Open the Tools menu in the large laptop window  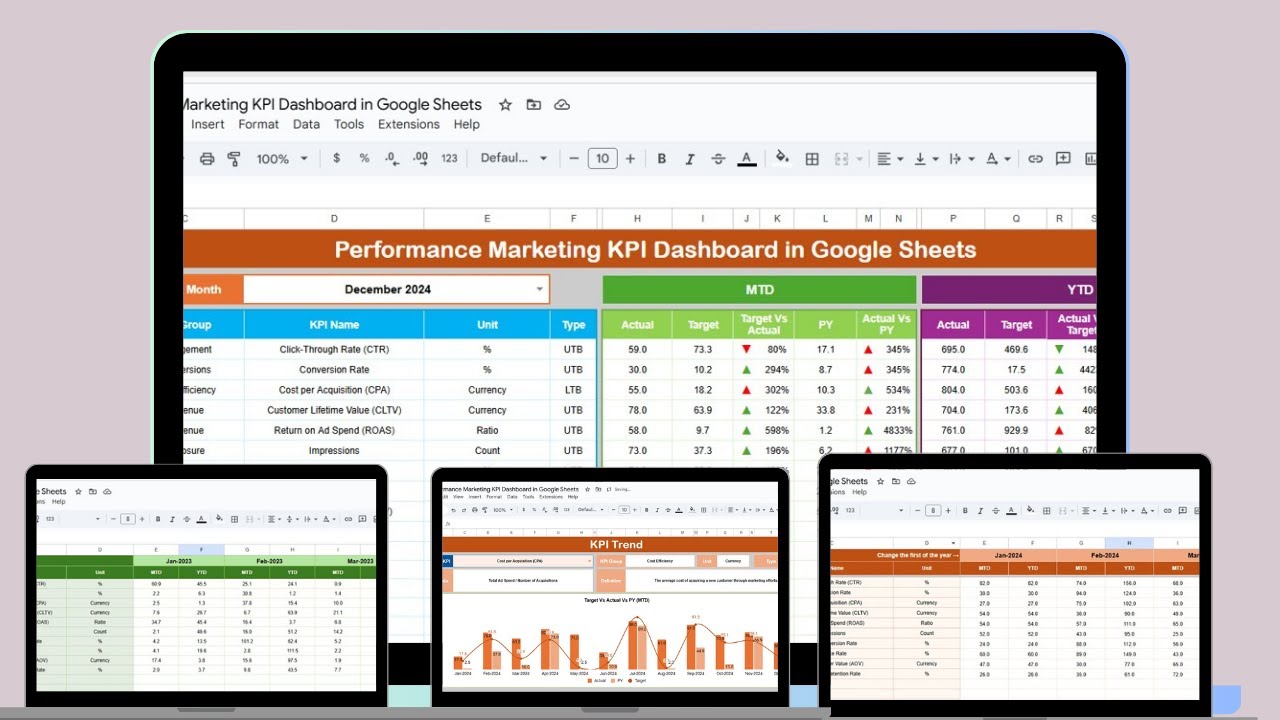point(349,124)
